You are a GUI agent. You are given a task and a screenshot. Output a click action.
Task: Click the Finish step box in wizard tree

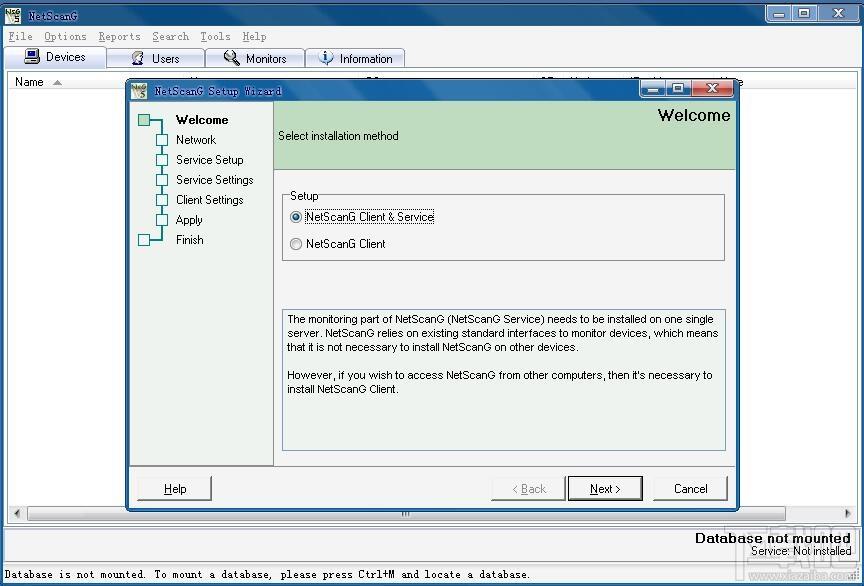click(x=144, y=240)
